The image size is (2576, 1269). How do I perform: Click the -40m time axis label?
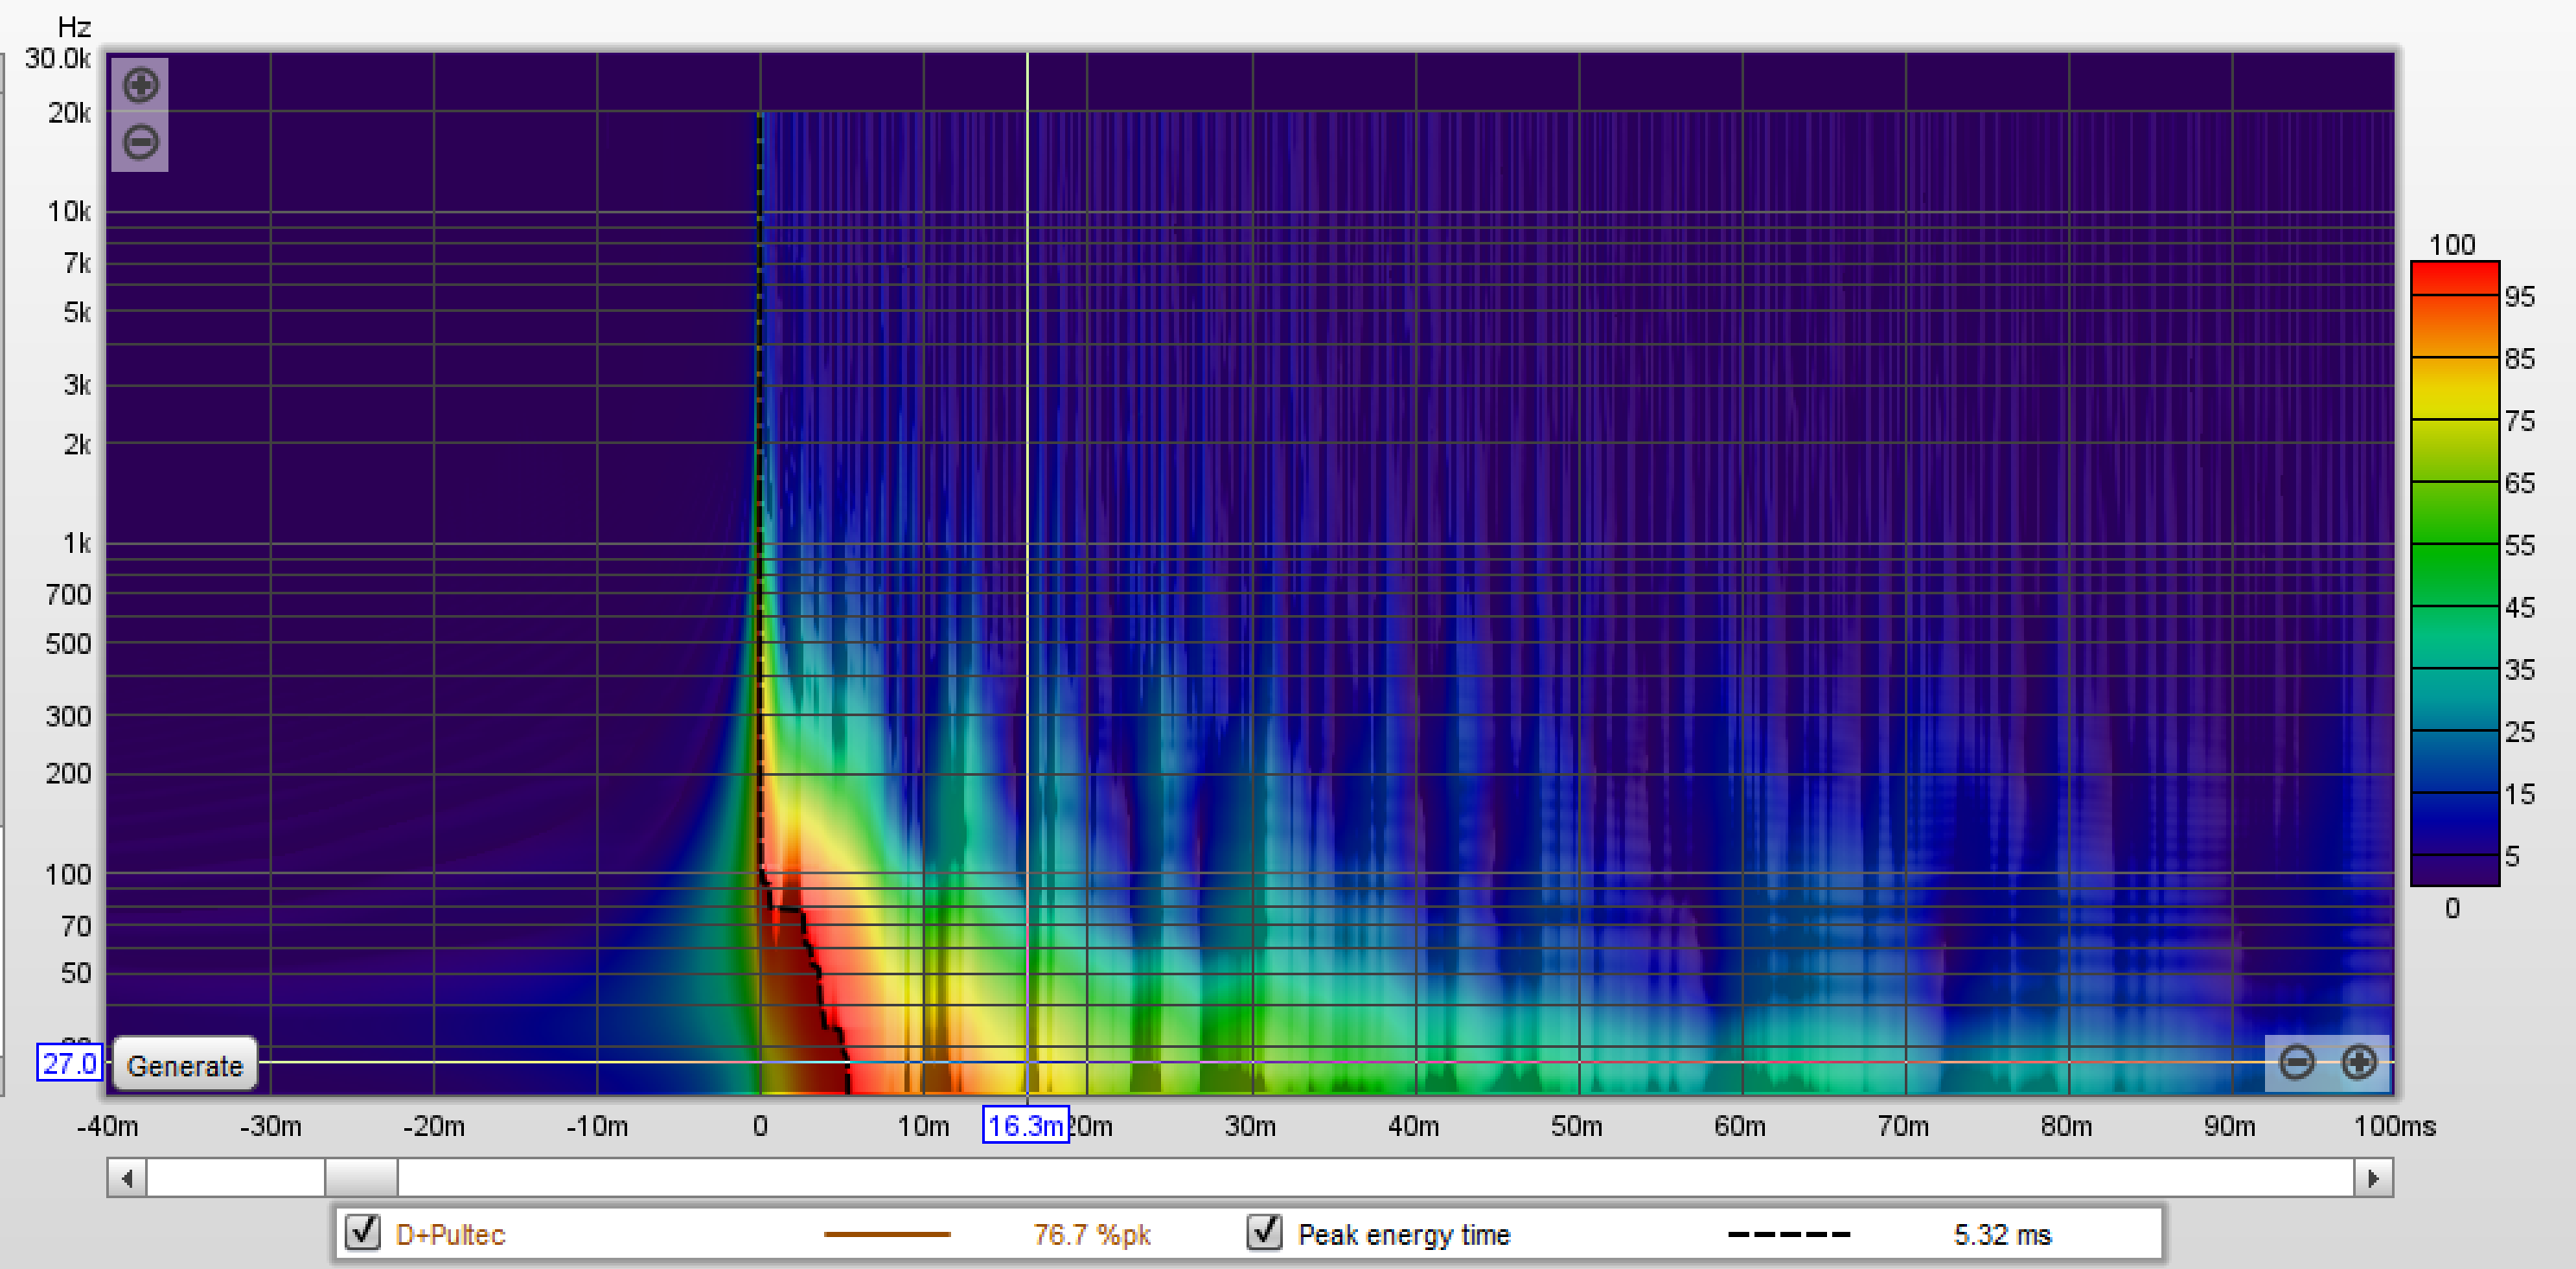point(107,1126)
